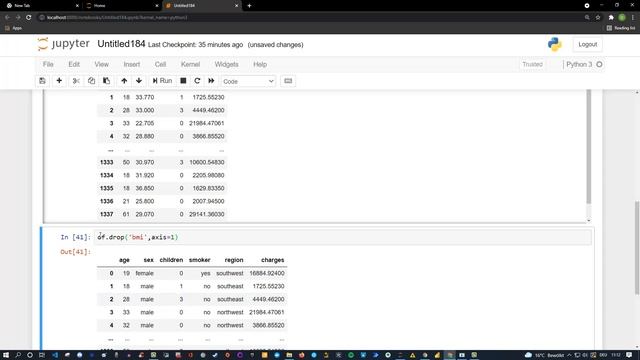640x360 pixels.
Task: Go forward using browser forward arrow
Action: click(x=18, y=18)
